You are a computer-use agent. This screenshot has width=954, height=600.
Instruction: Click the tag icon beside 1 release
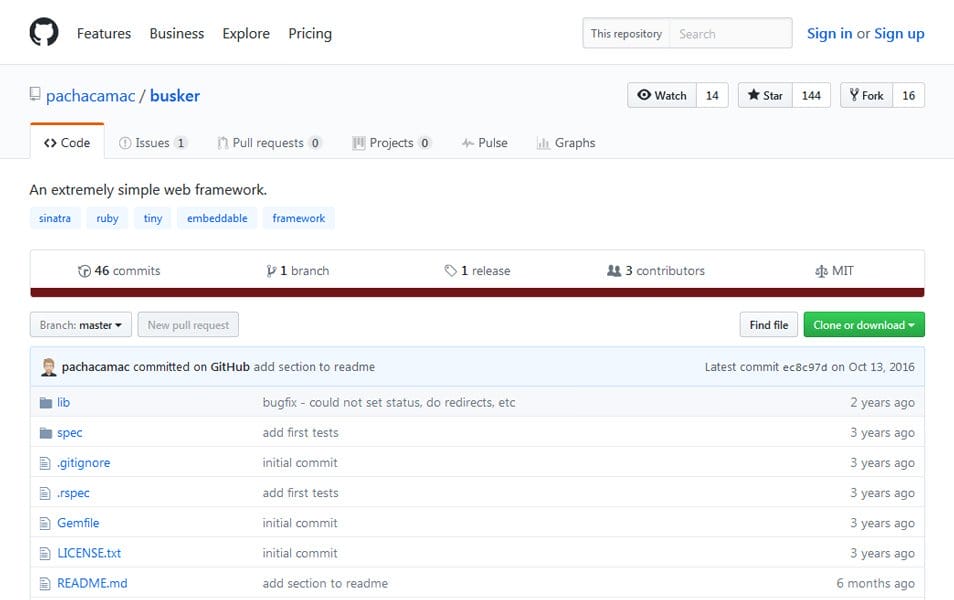[x=450, y=271]
